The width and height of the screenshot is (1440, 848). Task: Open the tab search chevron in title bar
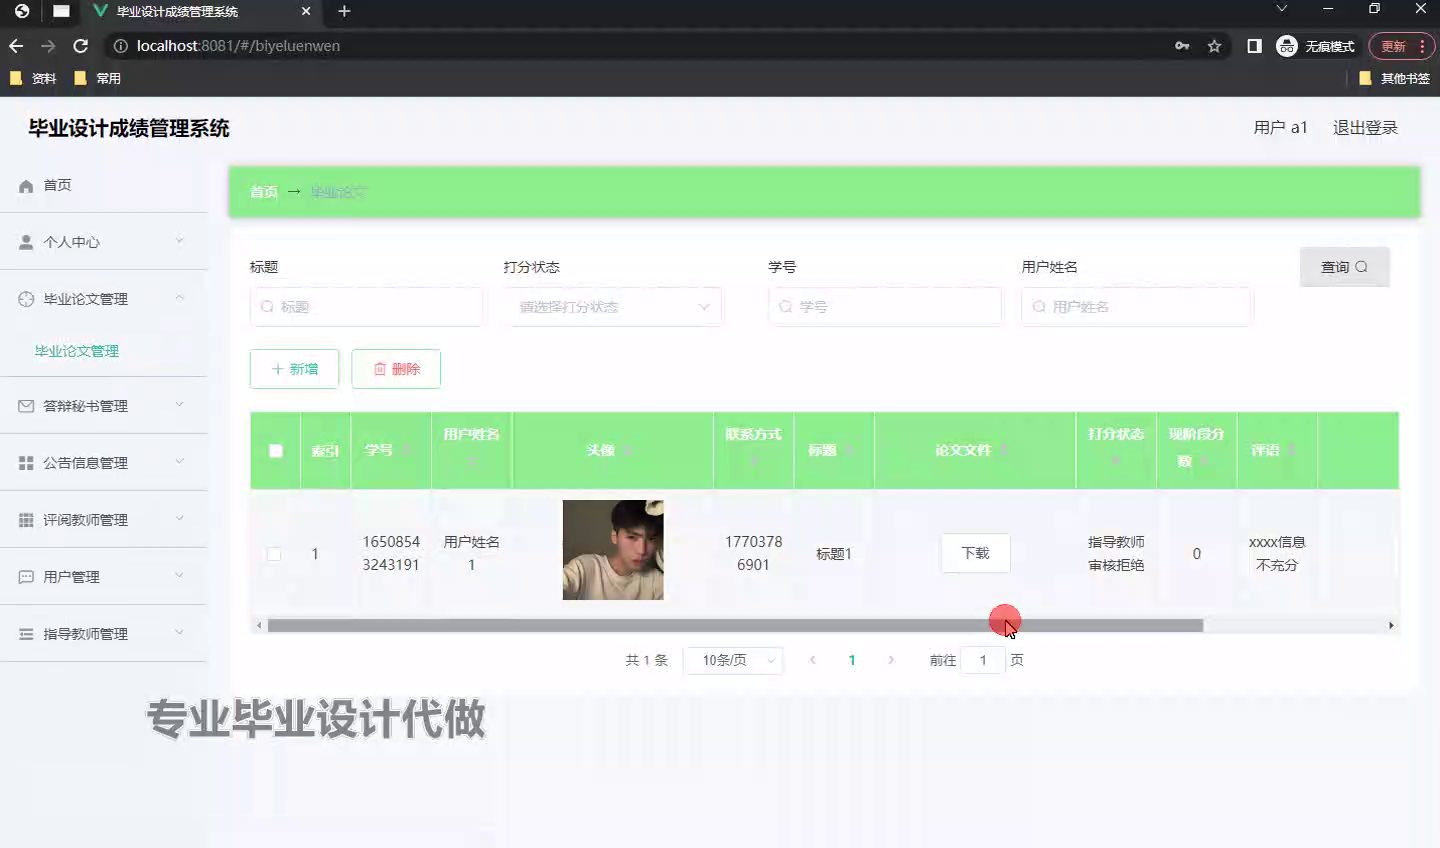(x=1281, y=9)
